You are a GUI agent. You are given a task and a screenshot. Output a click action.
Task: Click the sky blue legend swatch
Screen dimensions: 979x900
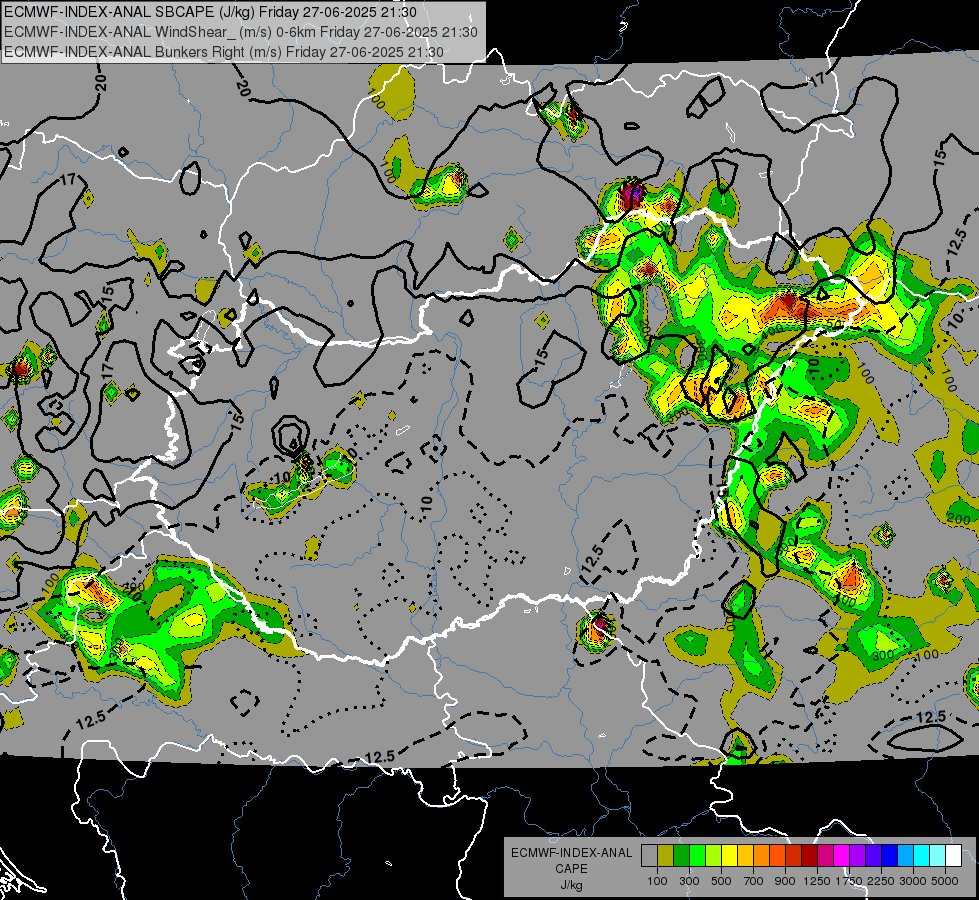906,856
